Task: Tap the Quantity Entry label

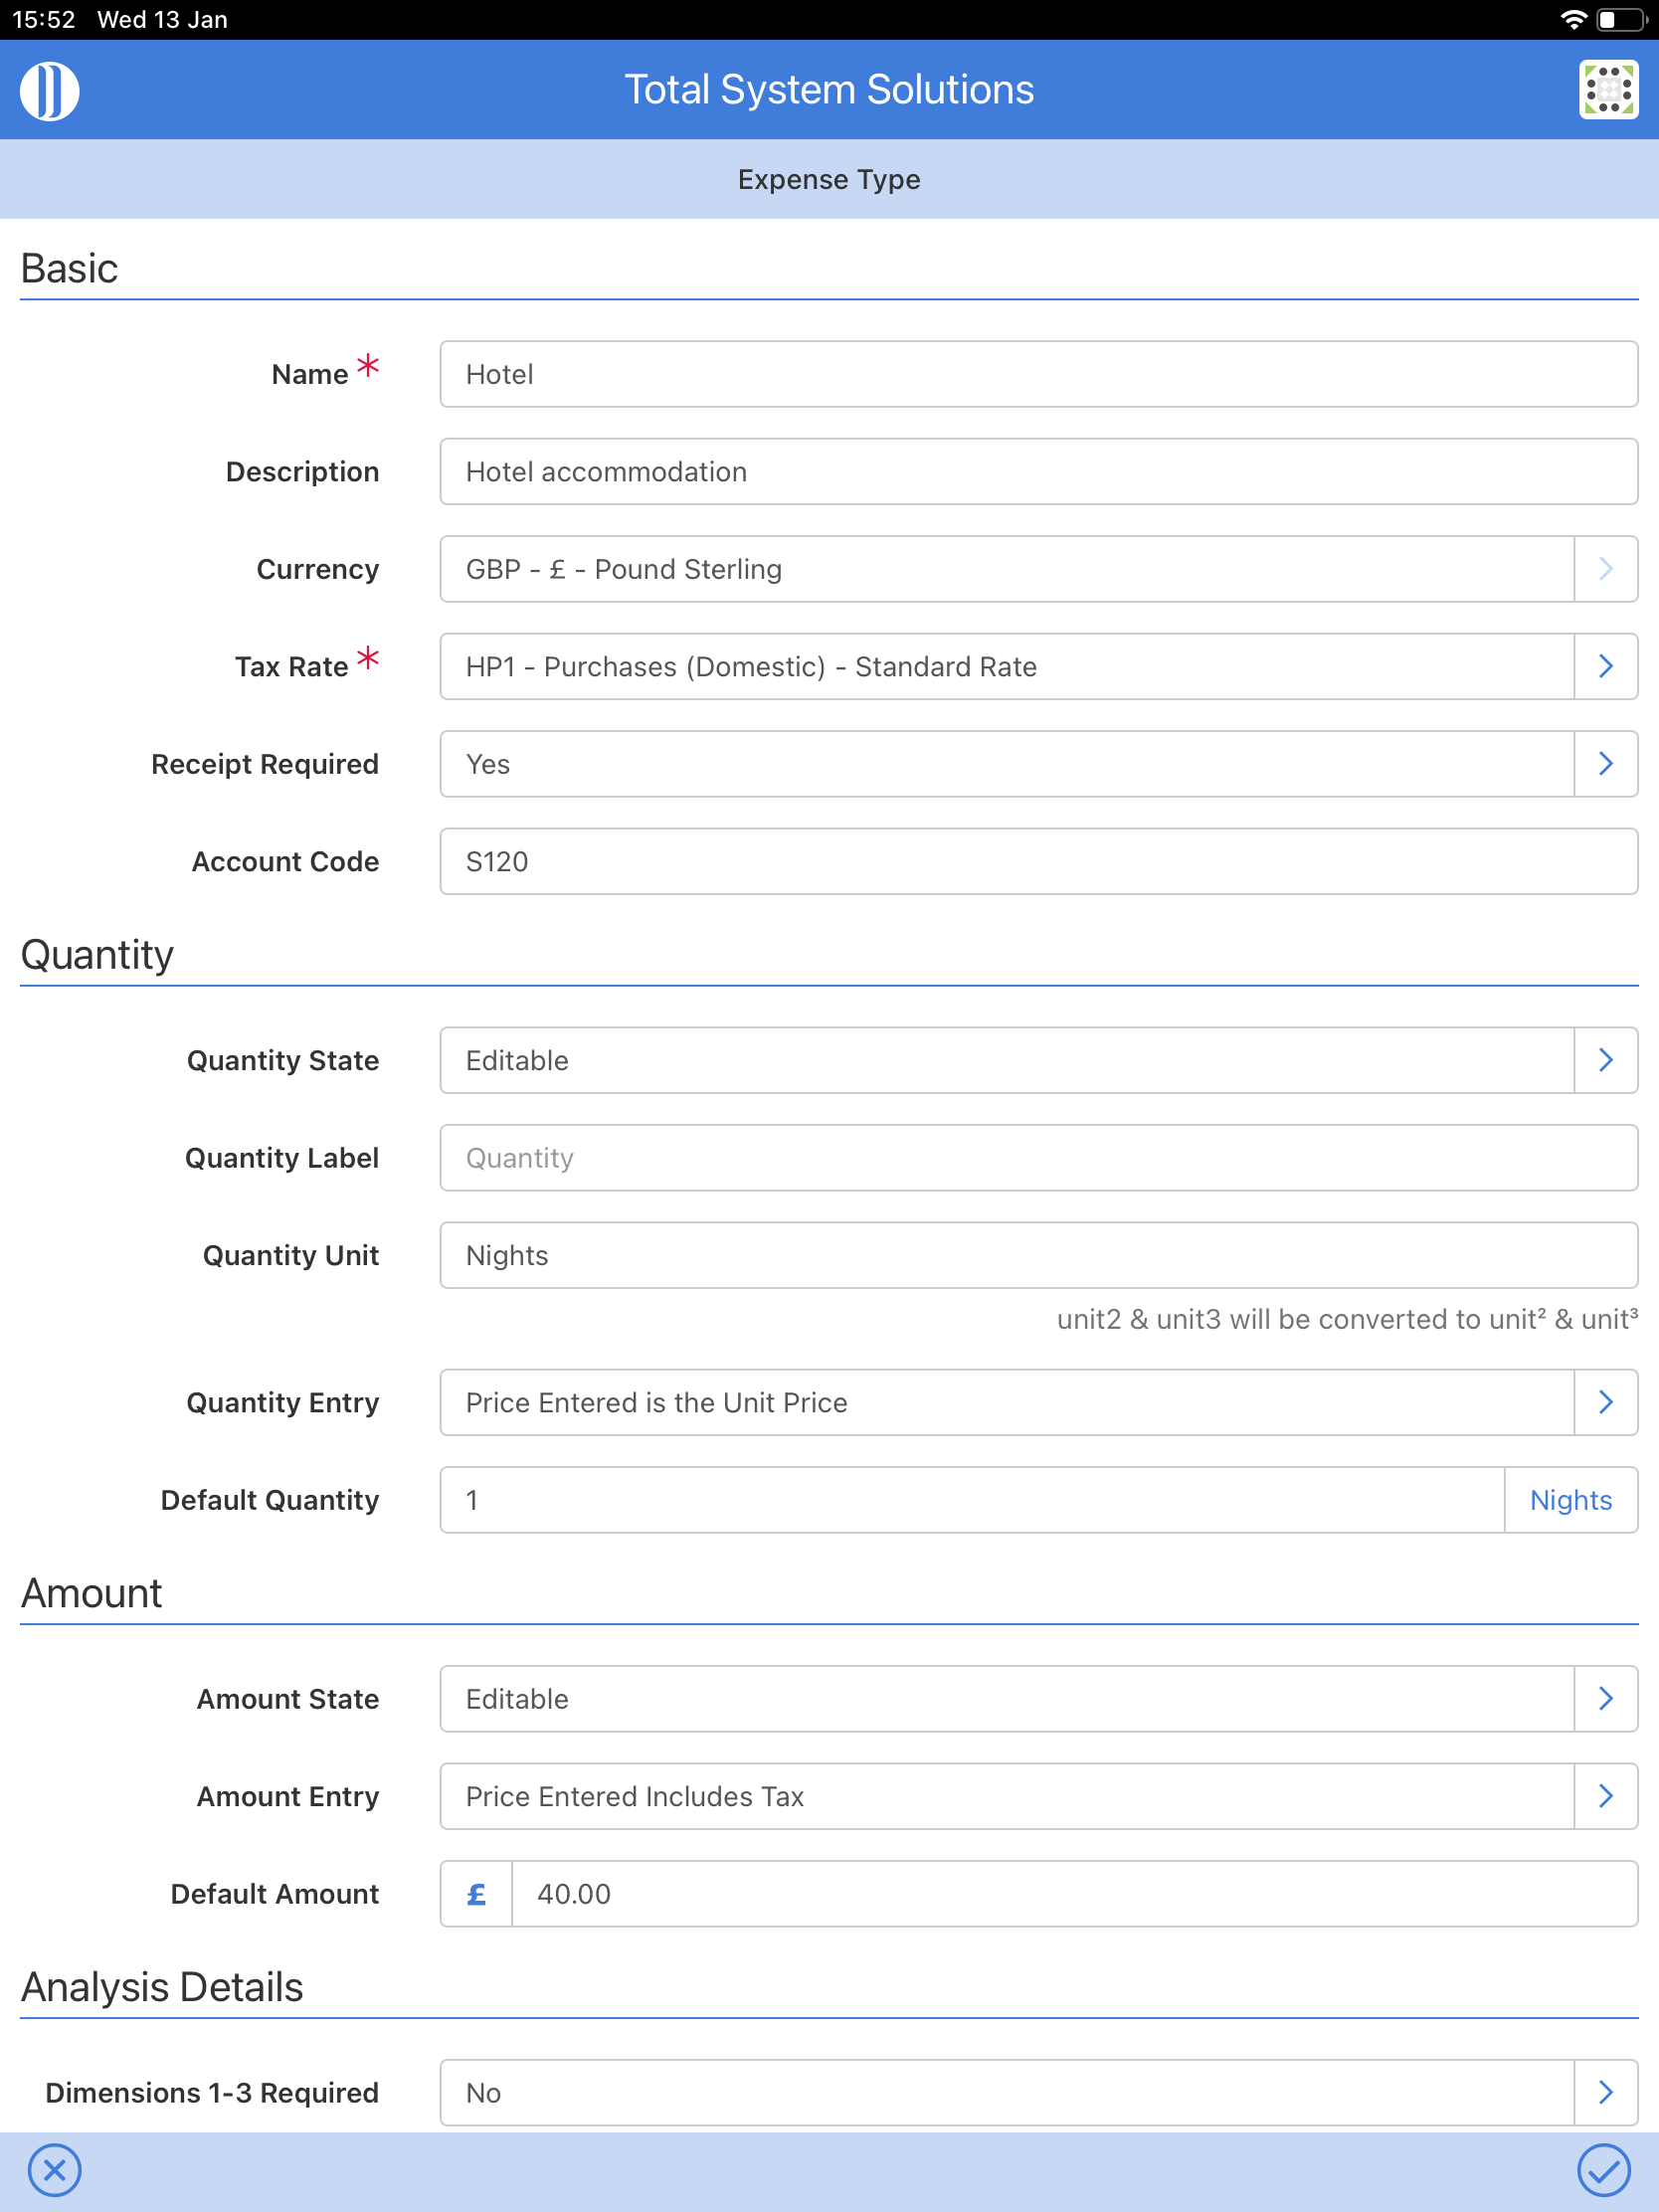Action: 283,1403
